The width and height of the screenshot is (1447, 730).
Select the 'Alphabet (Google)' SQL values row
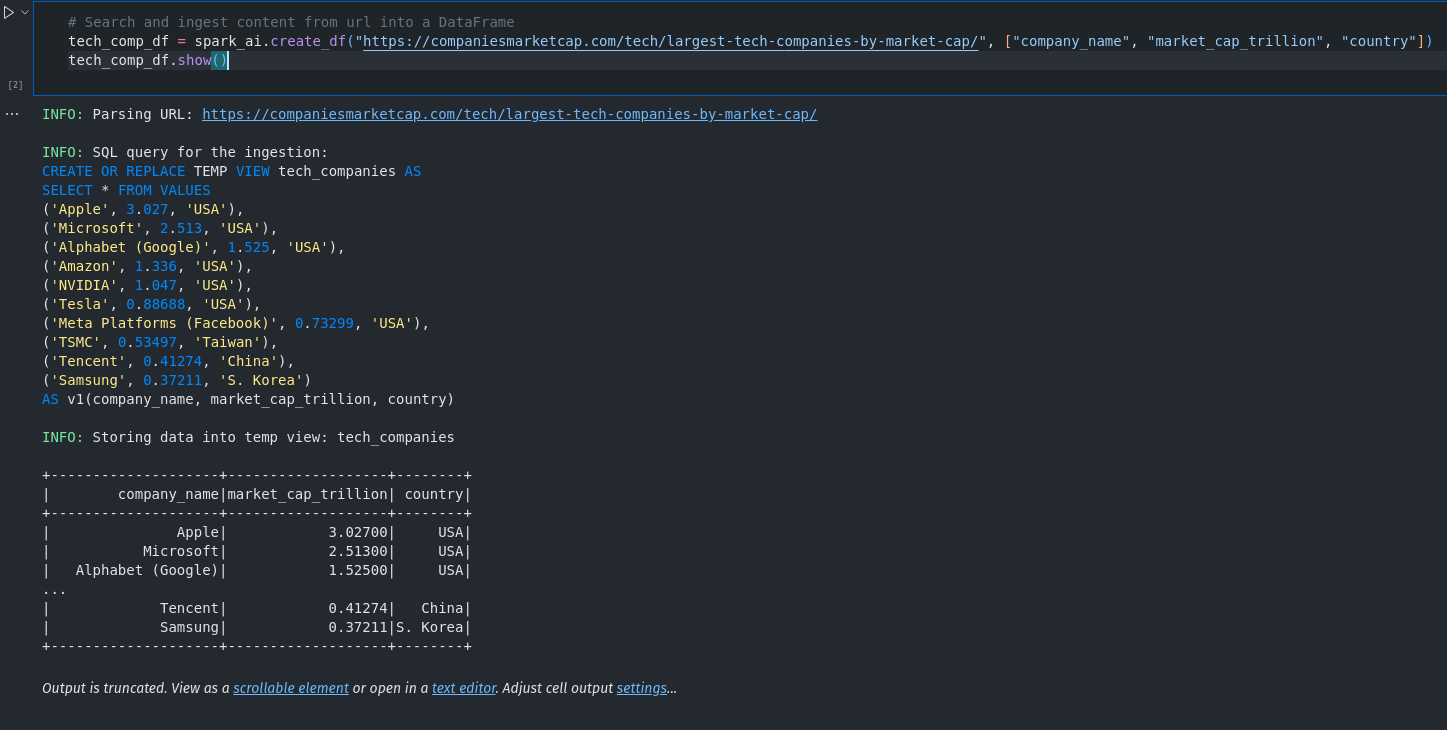(193, 247)
